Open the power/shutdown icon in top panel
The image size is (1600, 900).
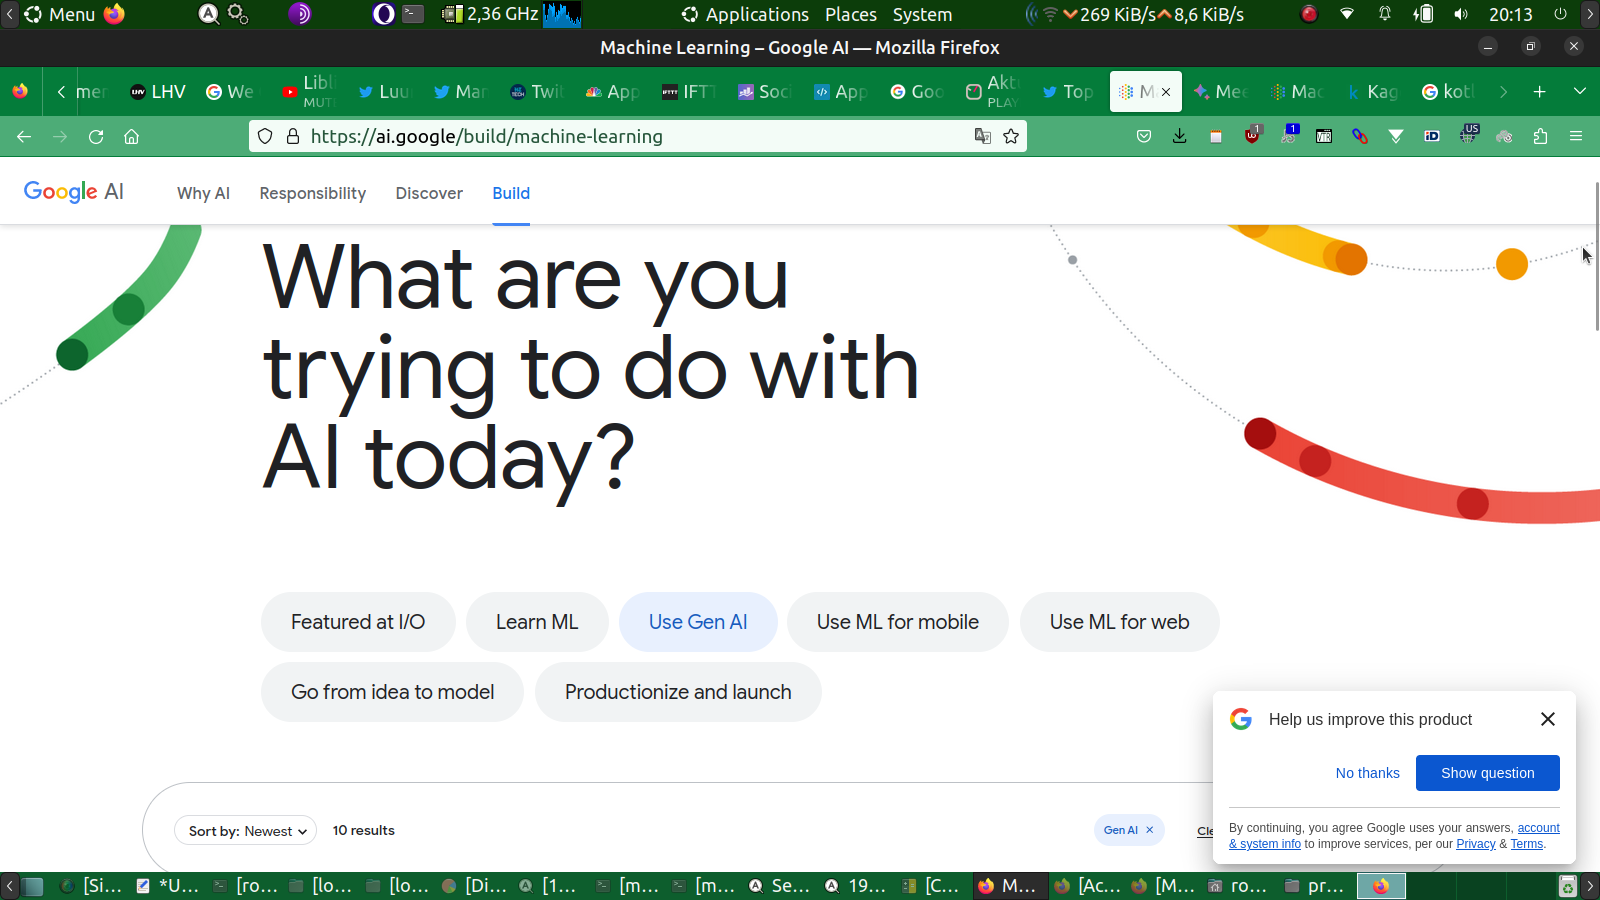[x=1560, y=14]
